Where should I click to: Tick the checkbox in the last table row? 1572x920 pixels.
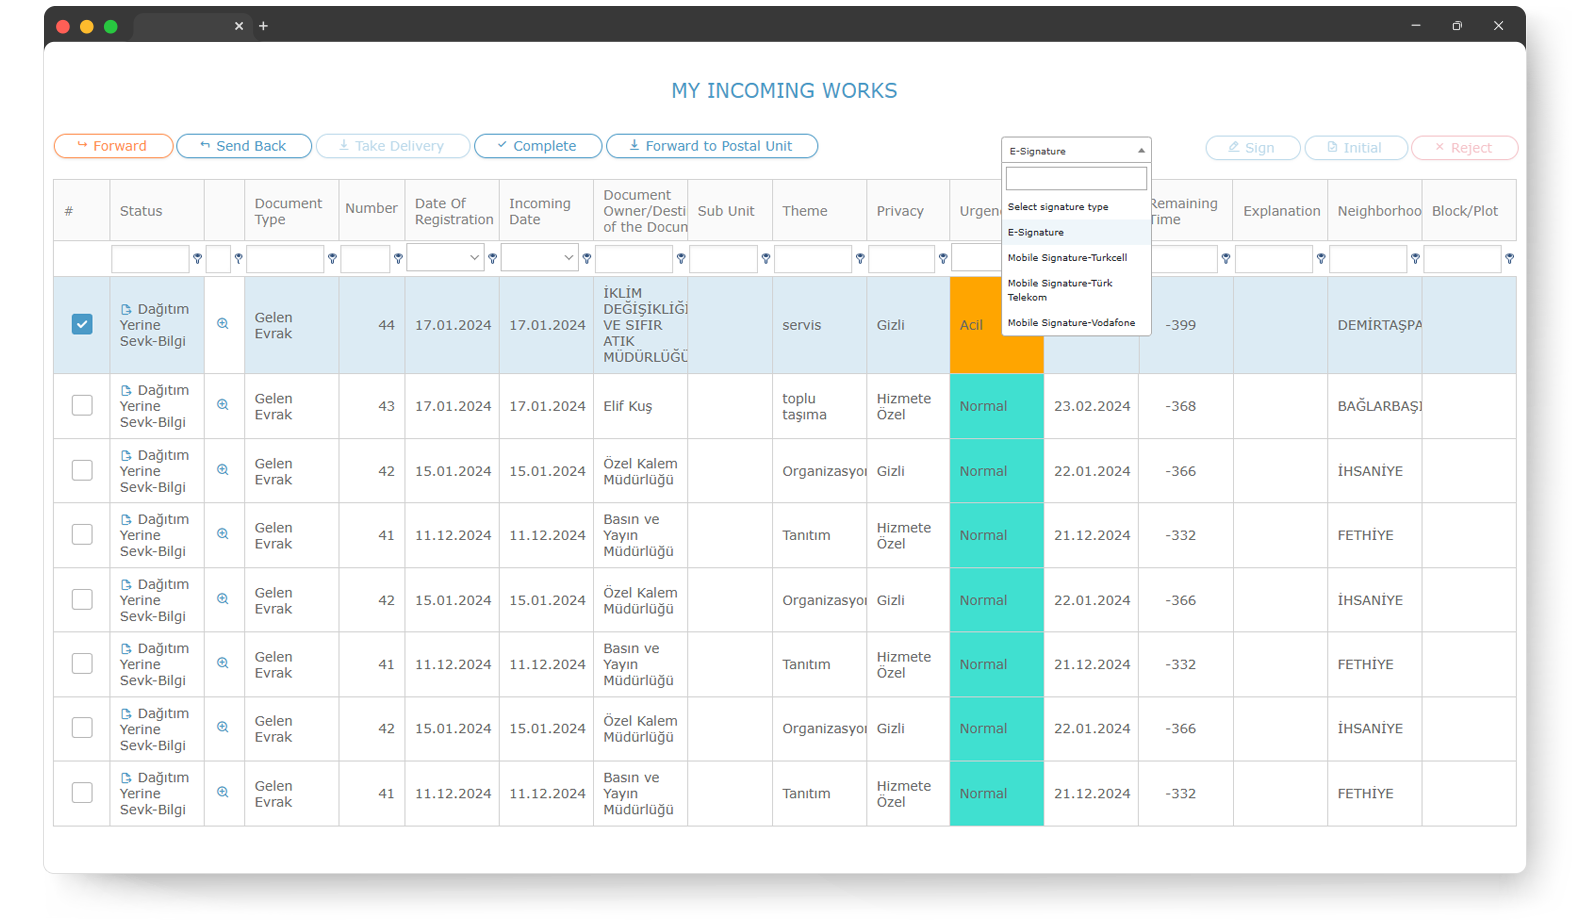(x=82, y=792)
